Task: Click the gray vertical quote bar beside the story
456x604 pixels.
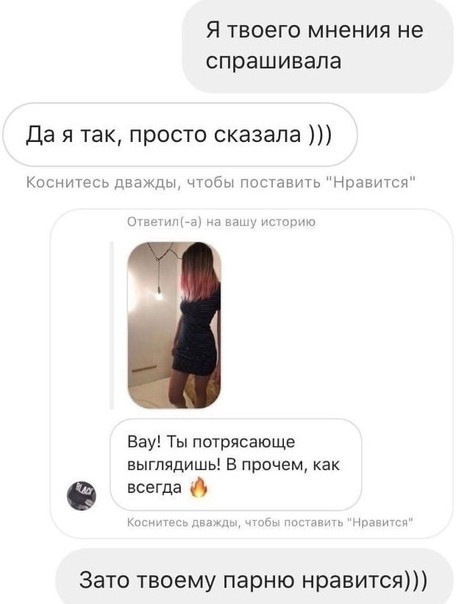Action: pyautogui.click(x=112, y=325)
